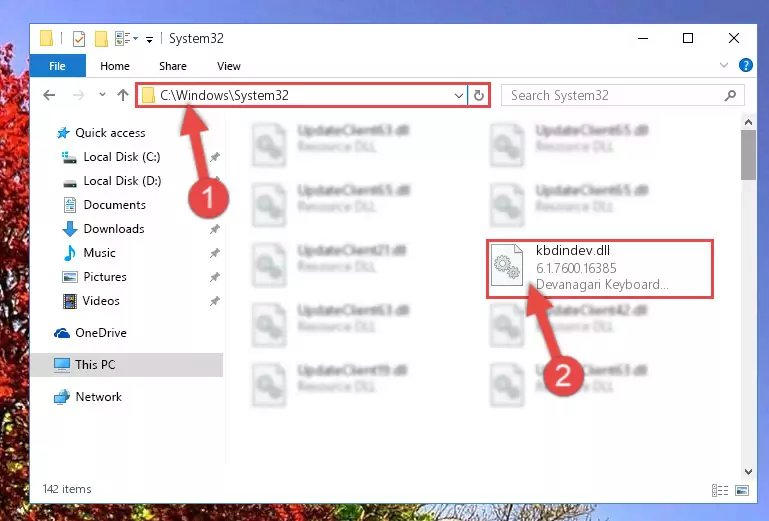769x521 pixels.
Task: Open the Customize Quick Access Toolbar arrow
Action: pos(149,39)
